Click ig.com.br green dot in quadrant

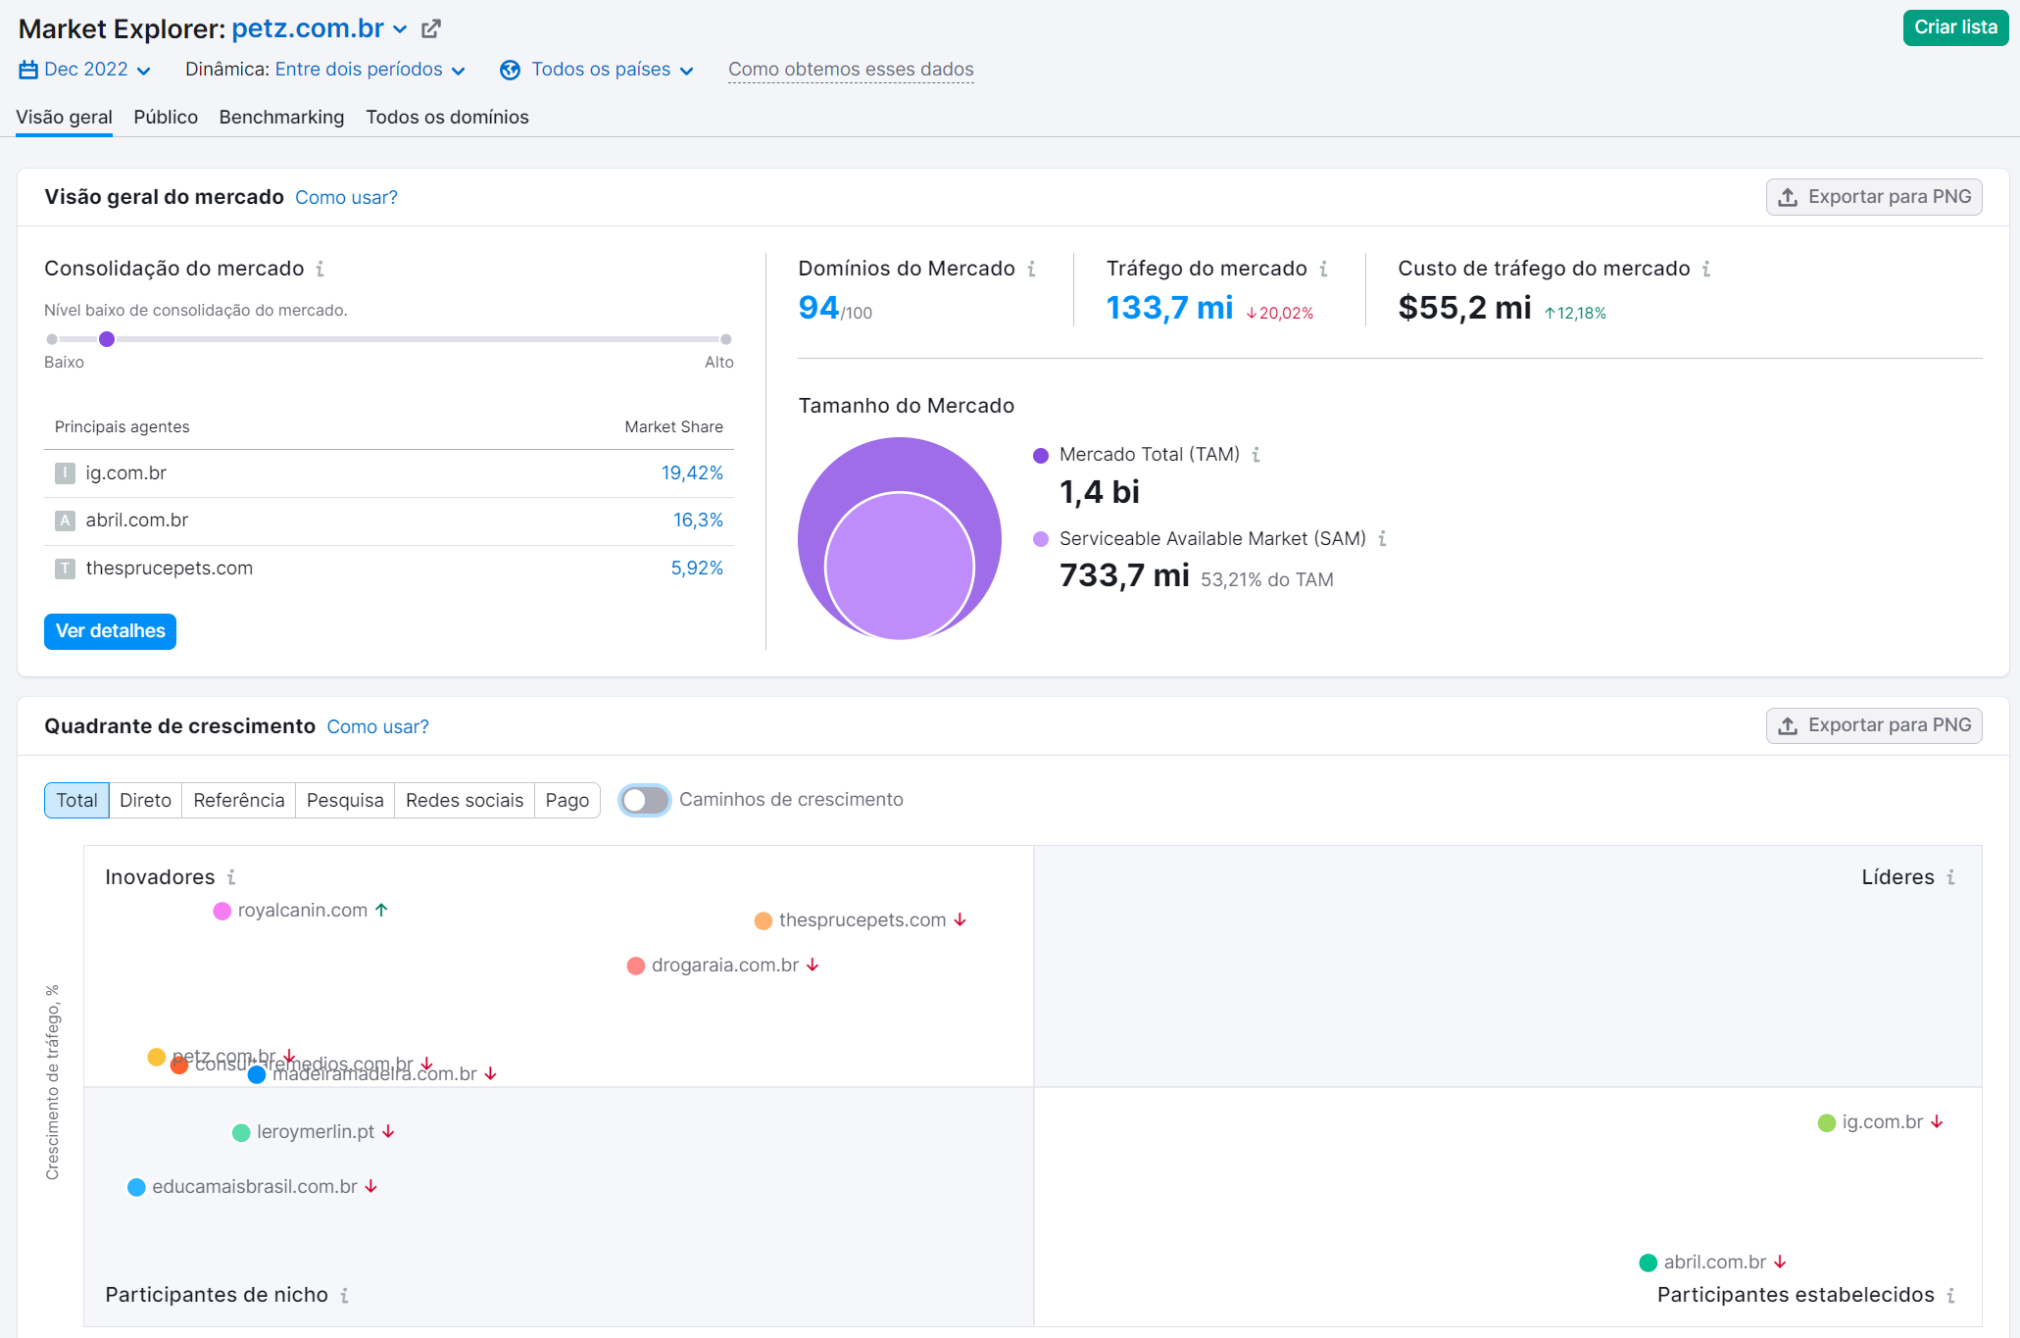1826,1123
